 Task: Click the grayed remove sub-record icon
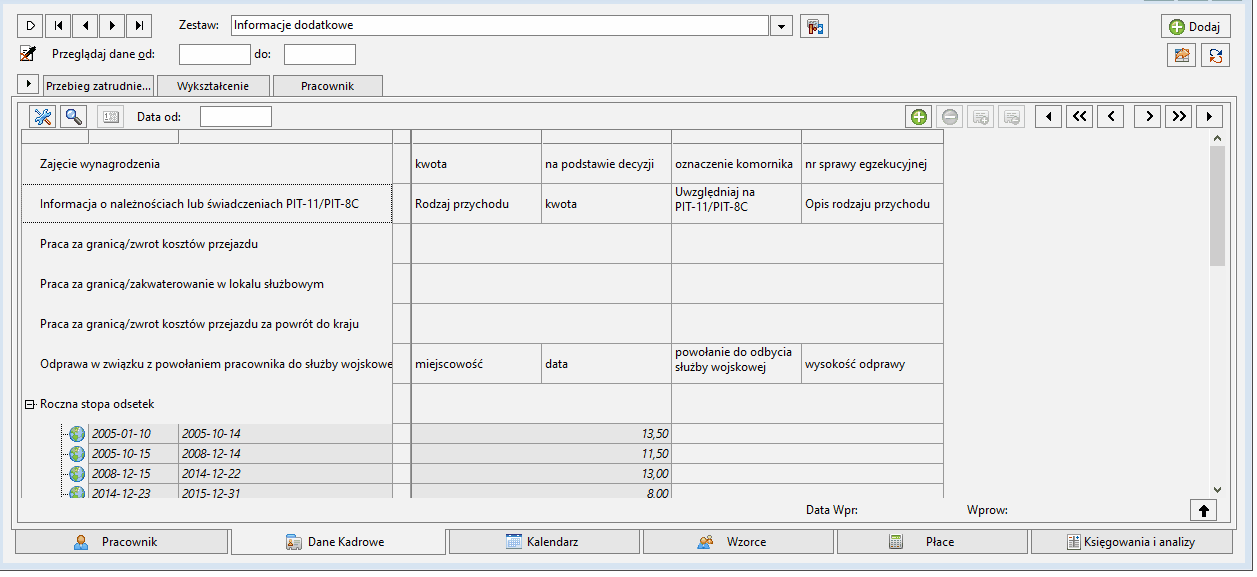1012,117
